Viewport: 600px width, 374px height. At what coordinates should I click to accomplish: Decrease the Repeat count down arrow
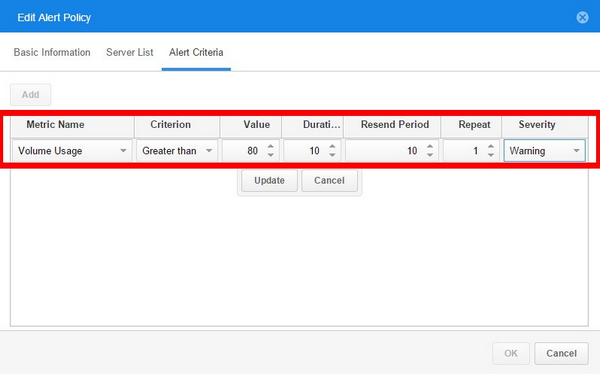[491, 155]
